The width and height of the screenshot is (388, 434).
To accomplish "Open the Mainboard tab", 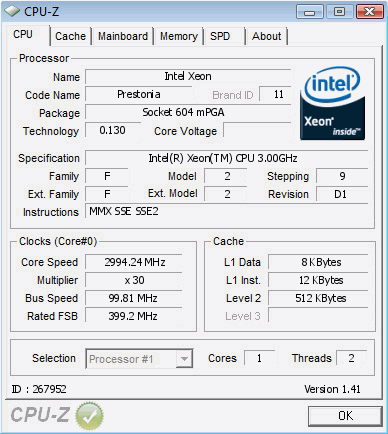I will (x=123, y=36).
